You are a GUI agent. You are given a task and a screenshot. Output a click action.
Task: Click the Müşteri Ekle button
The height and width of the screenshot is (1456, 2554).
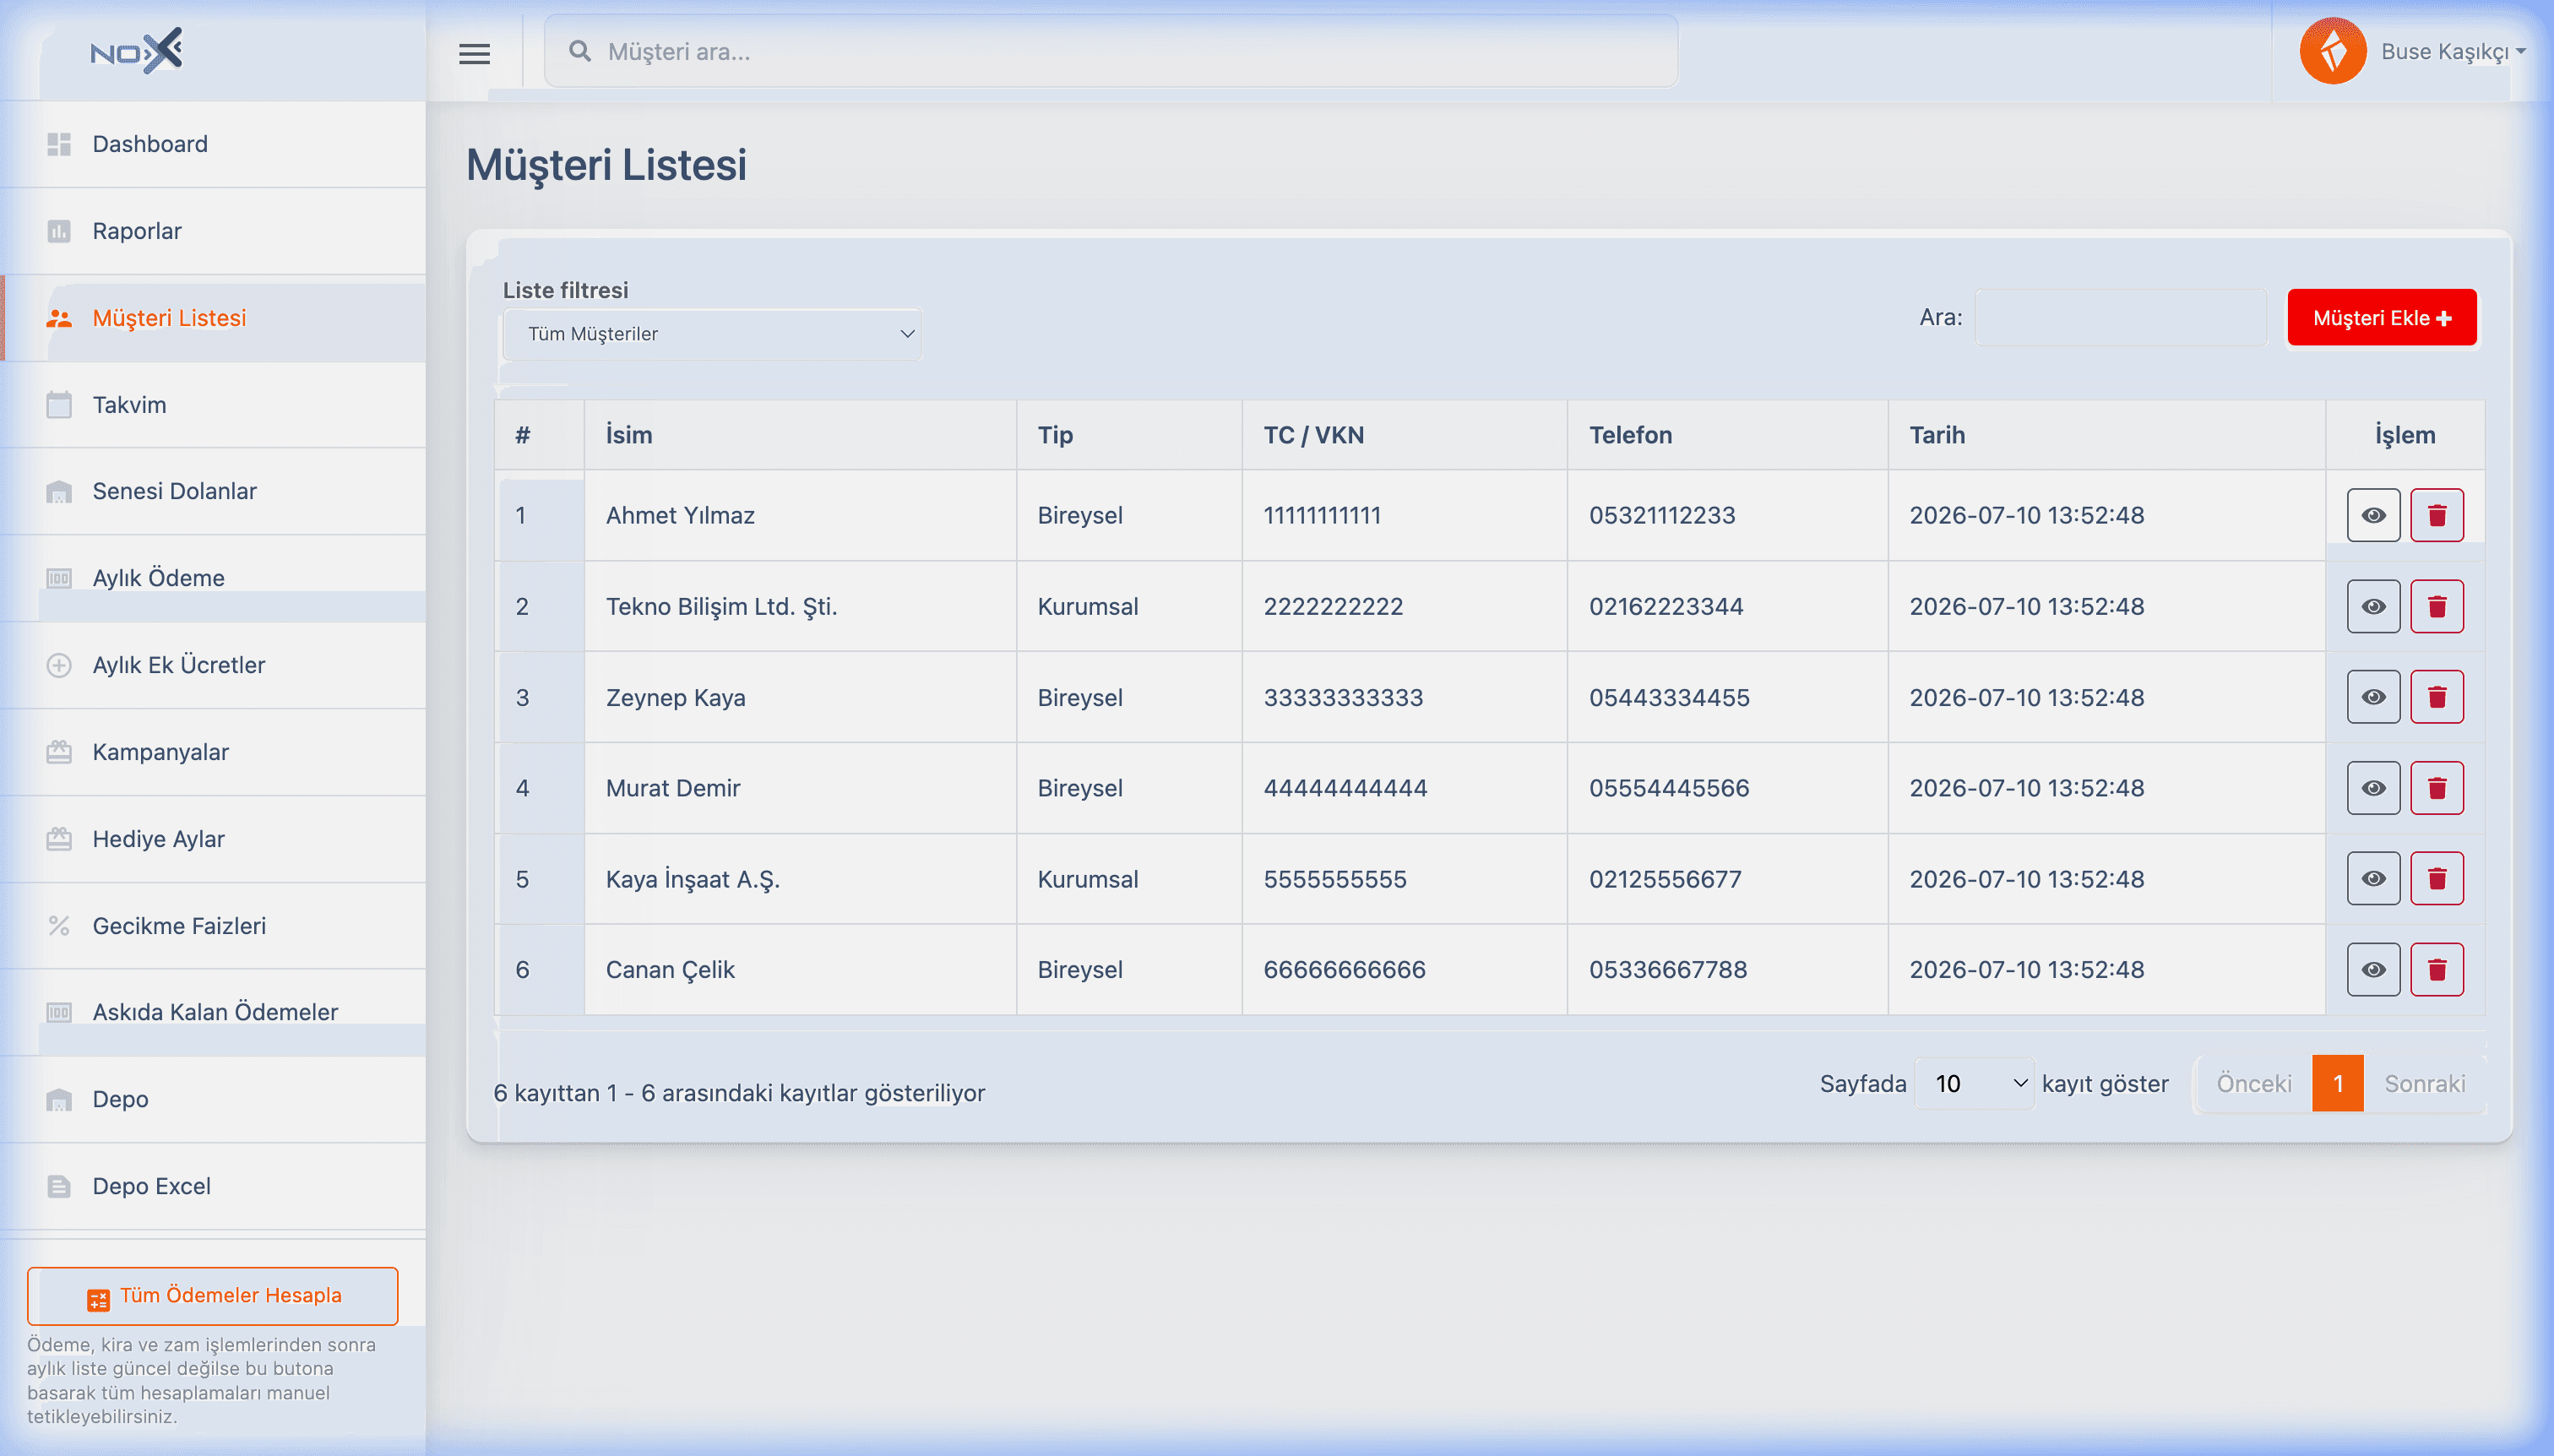2381,318
